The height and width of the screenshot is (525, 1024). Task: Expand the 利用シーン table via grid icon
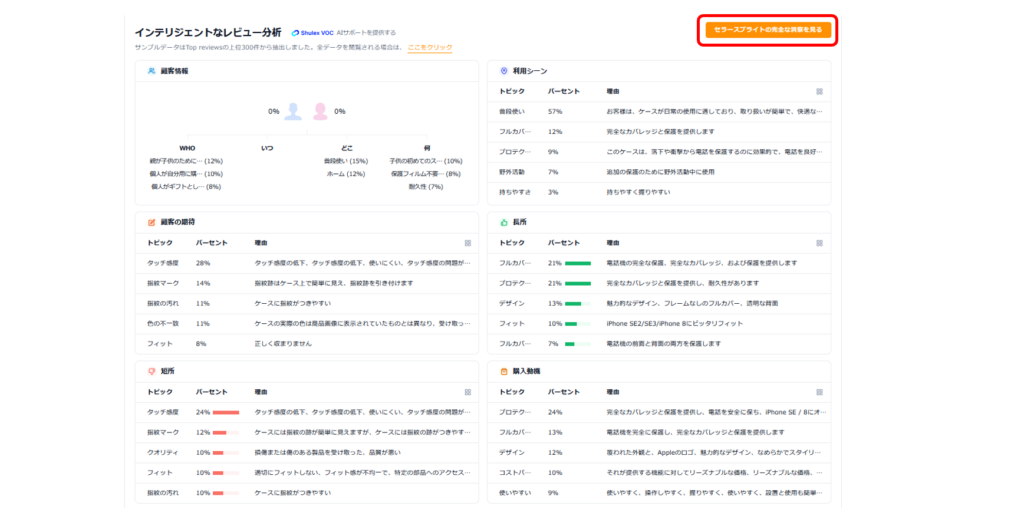(819, 91)
